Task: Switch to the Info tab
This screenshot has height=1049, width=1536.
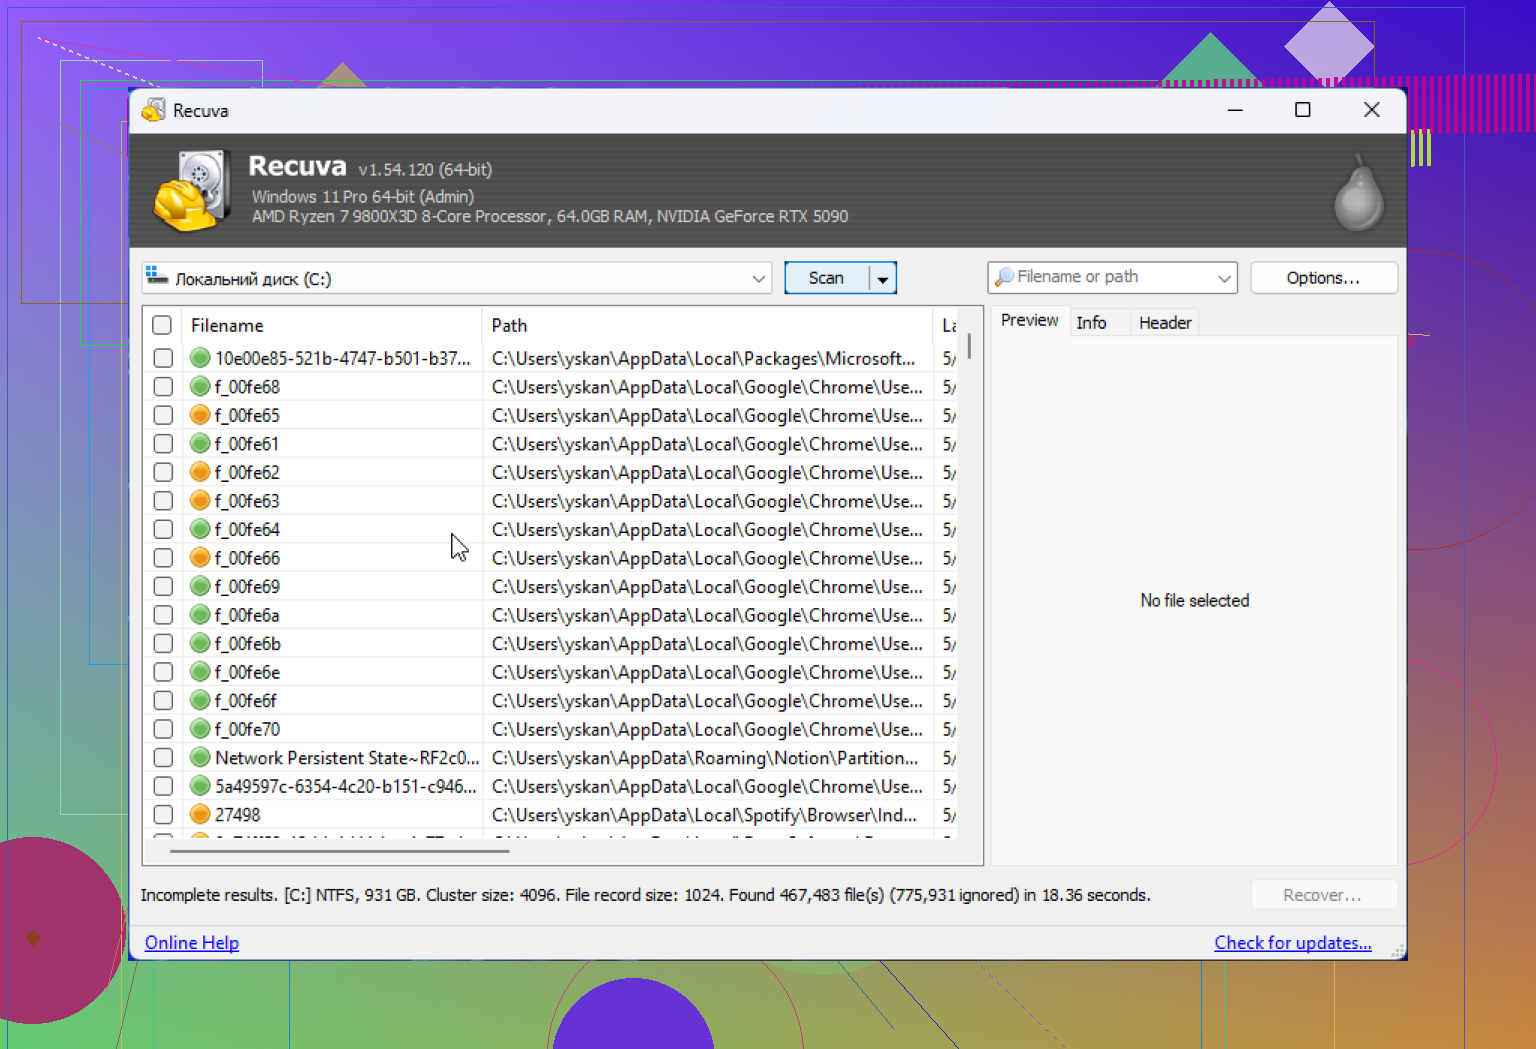Action: pyautogui.click(x=1091, y=323)
